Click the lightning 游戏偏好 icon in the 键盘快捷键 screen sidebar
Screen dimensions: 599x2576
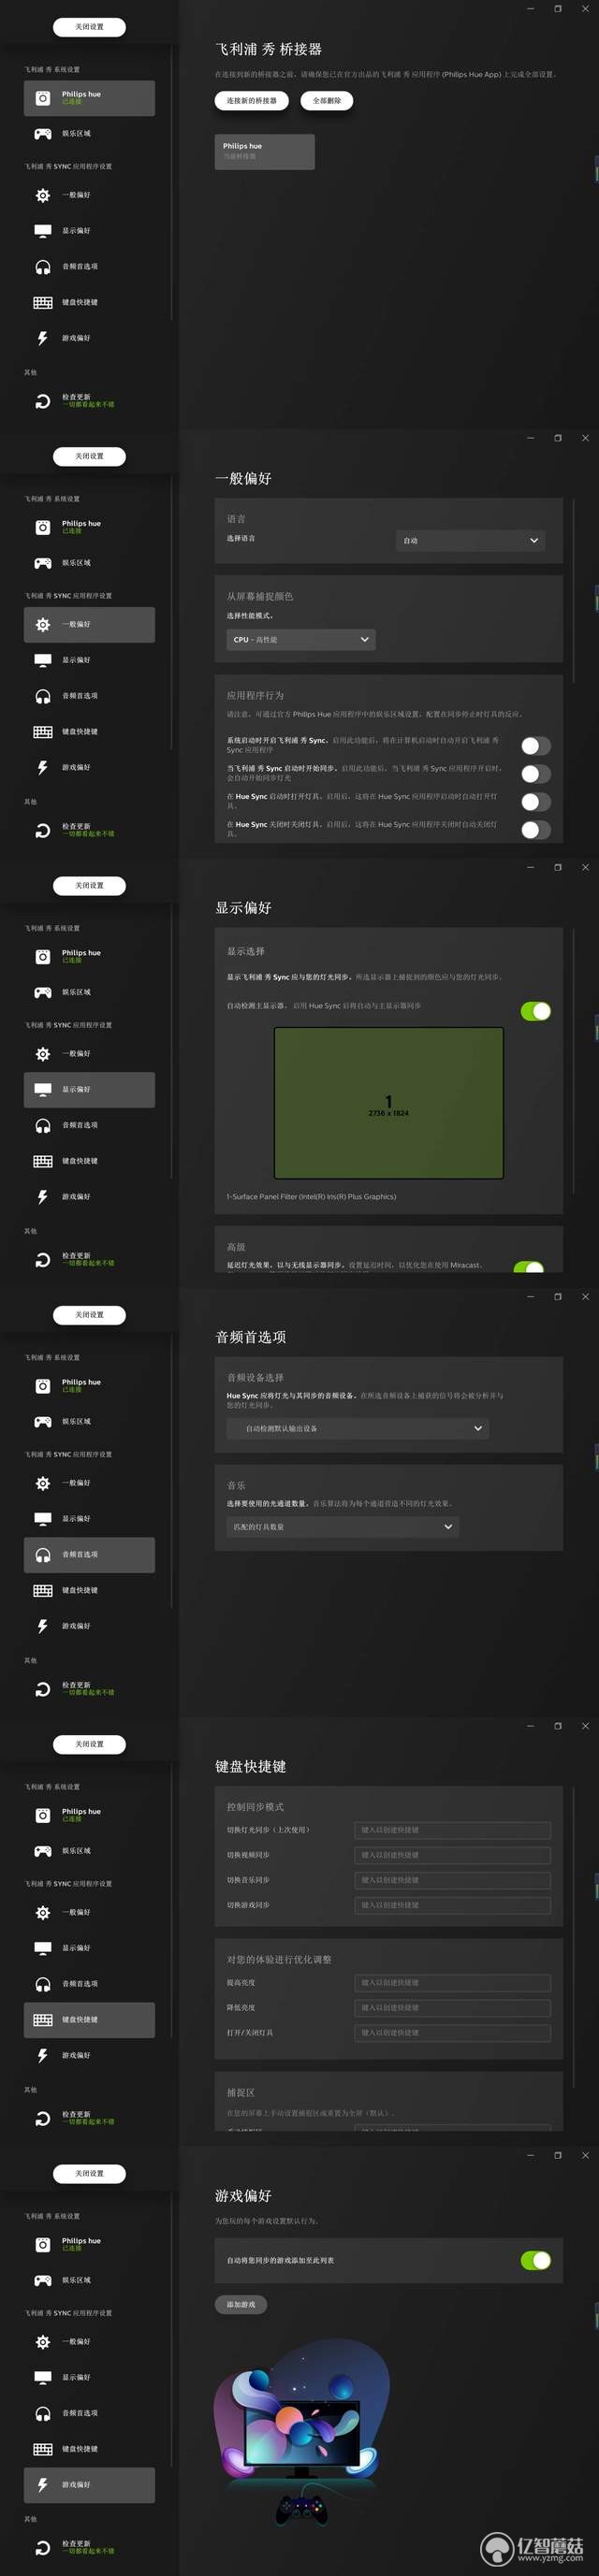click(x=43, y=2056)
